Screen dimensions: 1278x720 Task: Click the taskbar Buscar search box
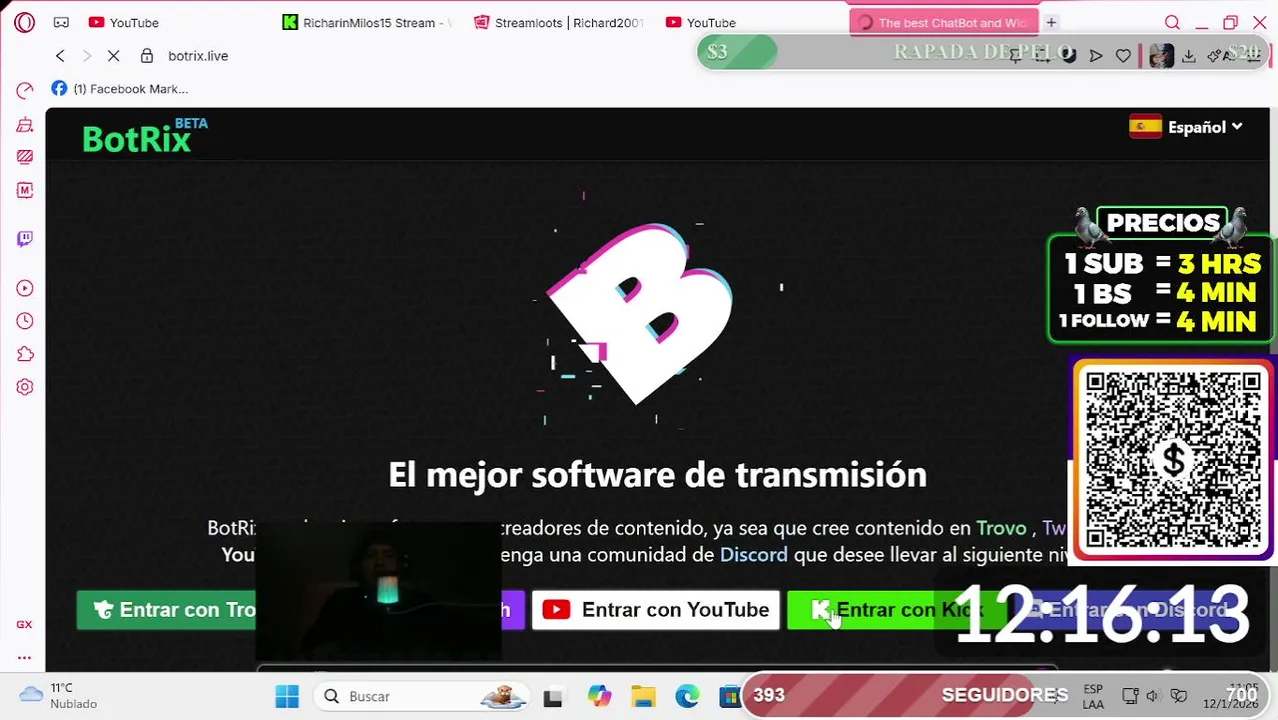pyautogui.click(x=420, y=696)
